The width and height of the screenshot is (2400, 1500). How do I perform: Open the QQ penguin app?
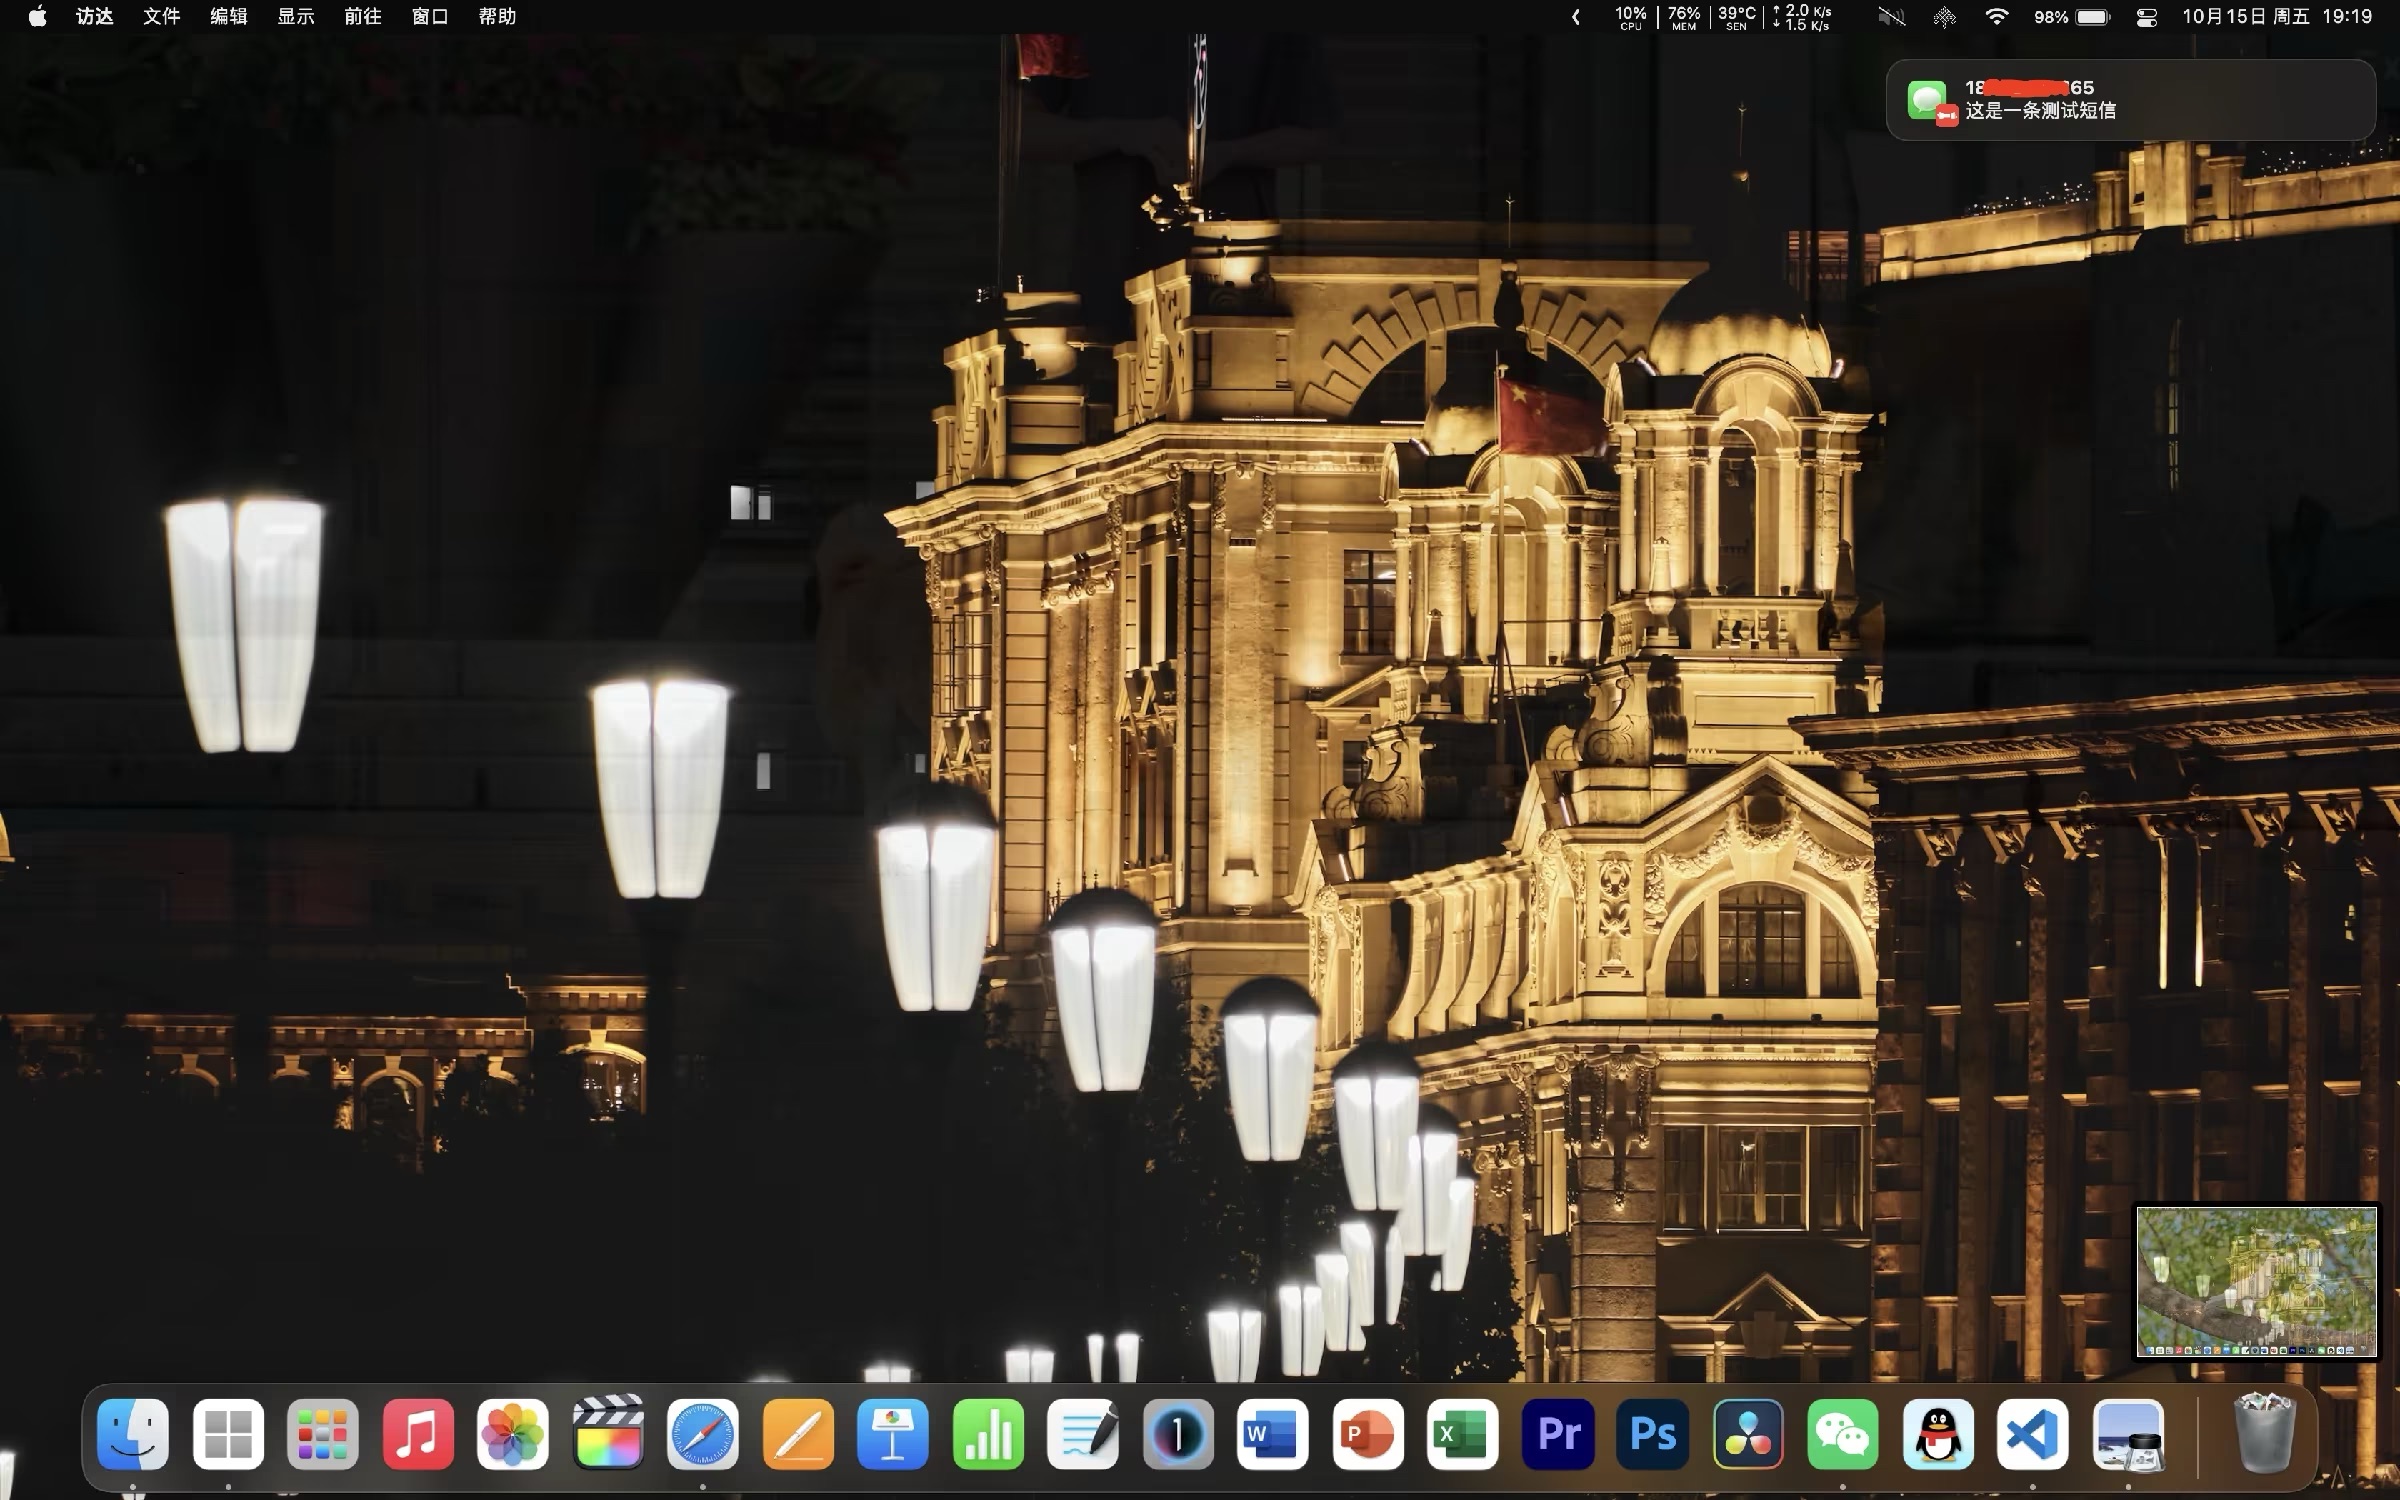[1937, 1434]
